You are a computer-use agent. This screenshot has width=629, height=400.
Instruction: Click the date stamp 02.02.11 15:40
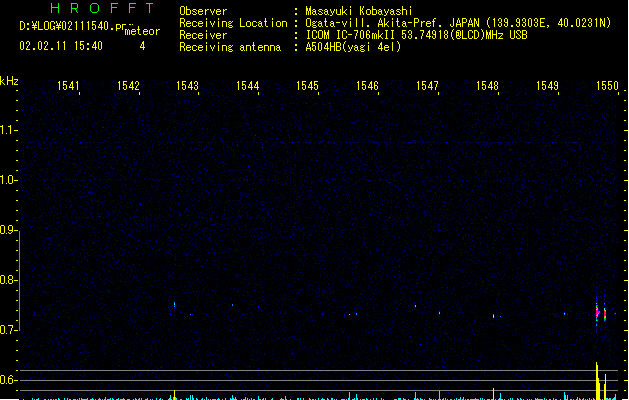coord(61,46)
